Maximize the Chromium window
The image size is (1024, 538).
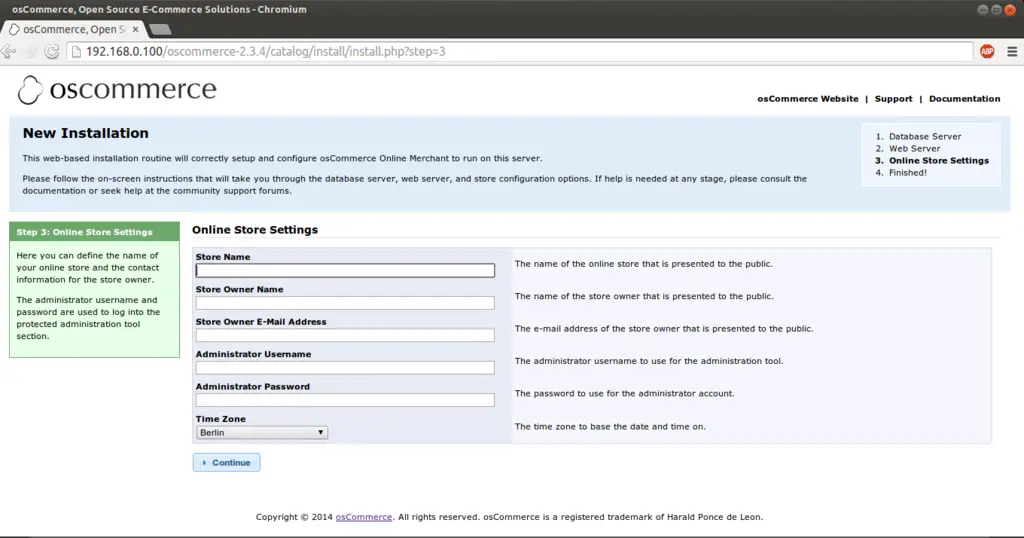click(996, 10)
